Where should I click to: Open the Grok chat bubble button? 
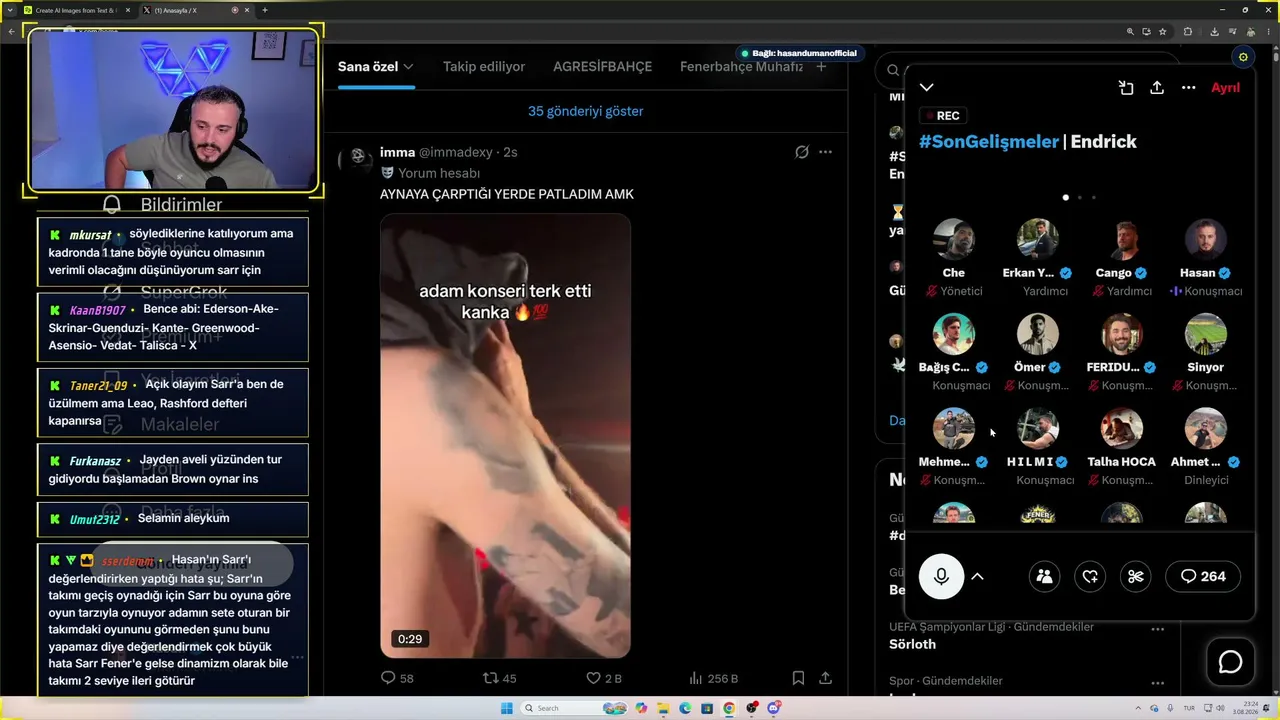[1230, 662]
